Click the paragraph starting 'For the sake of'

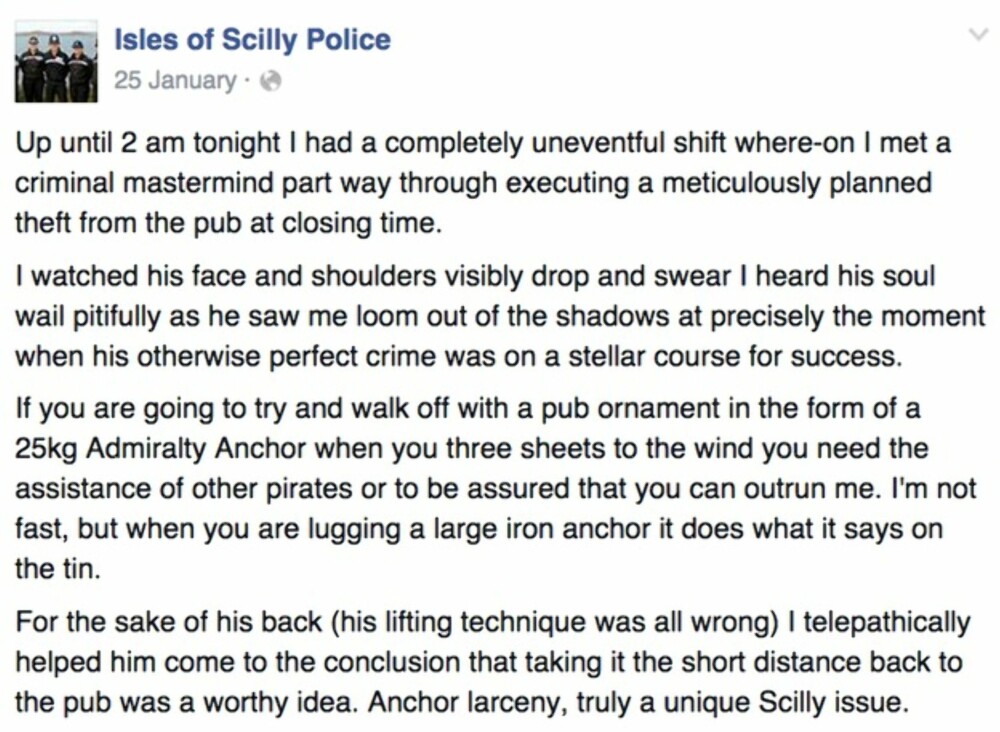pos(492,662)
